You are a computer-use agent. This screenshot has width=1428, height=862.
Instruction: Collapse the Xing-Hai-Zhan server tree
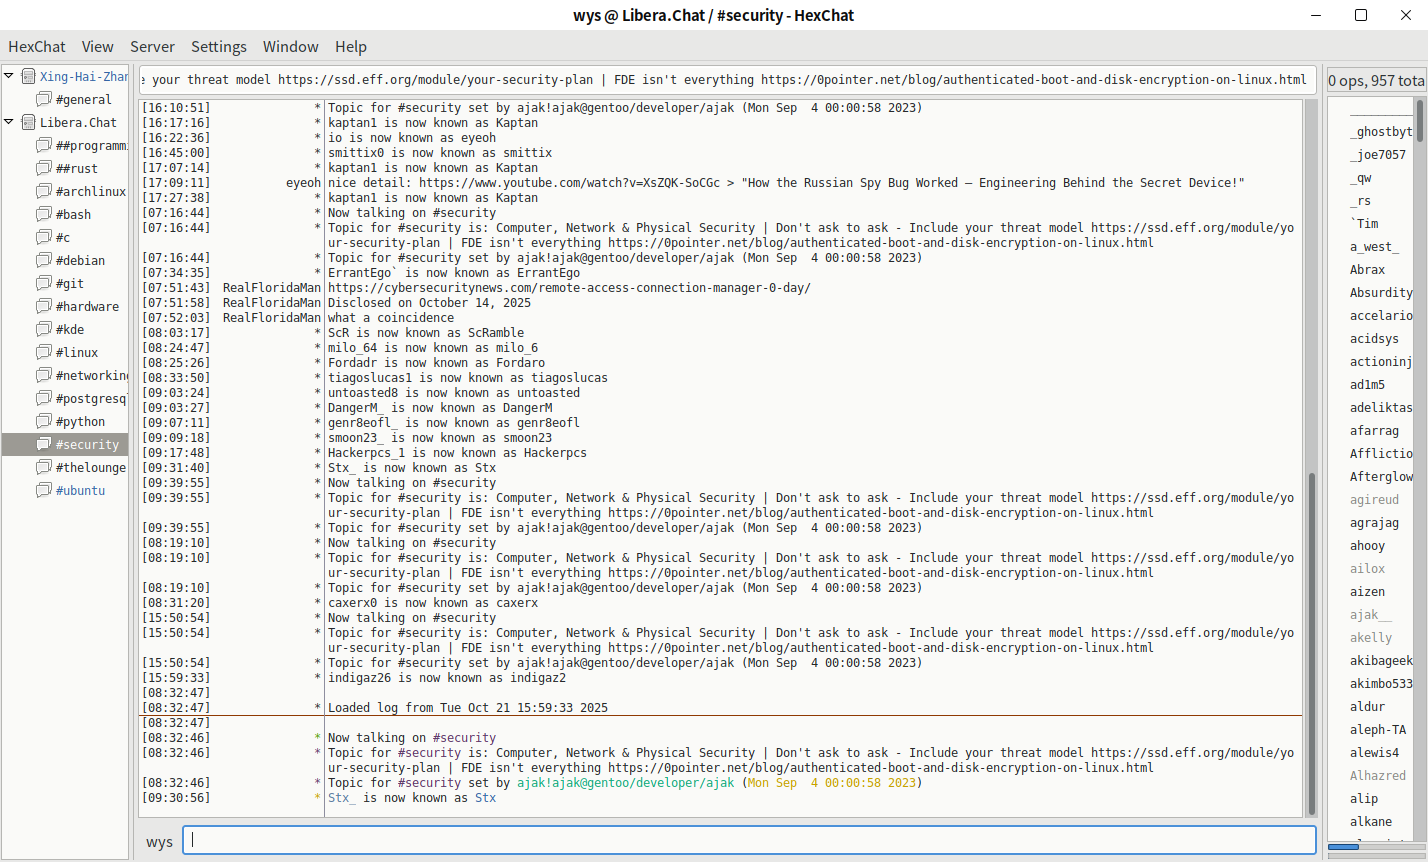point(9,76)
